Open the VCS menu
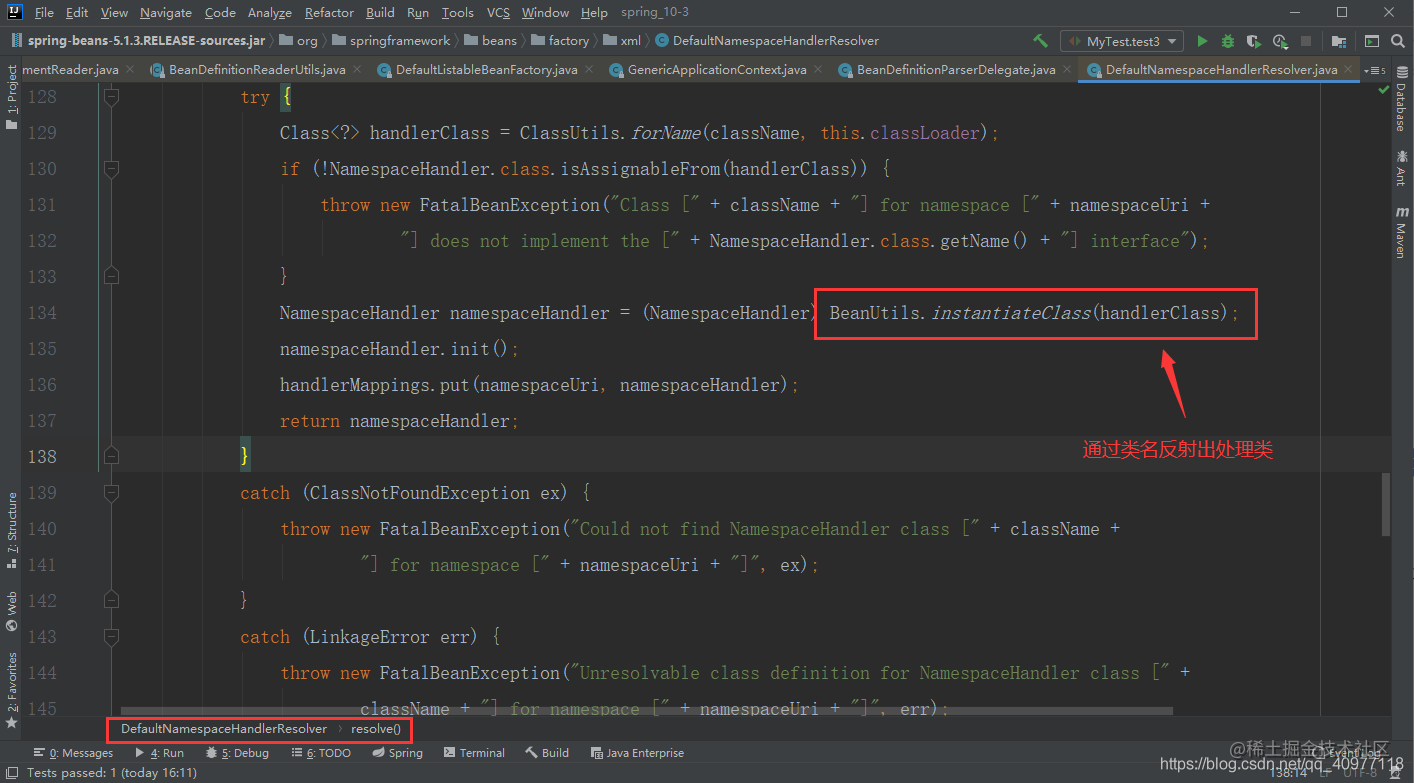1414x783 pixels. pyautogui.click(x=498, y=12)
